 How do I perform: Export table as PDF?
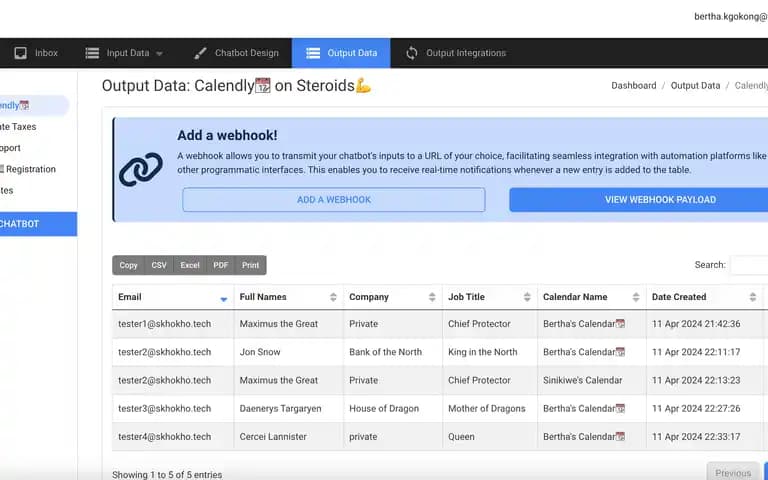[x=221, y=265]
